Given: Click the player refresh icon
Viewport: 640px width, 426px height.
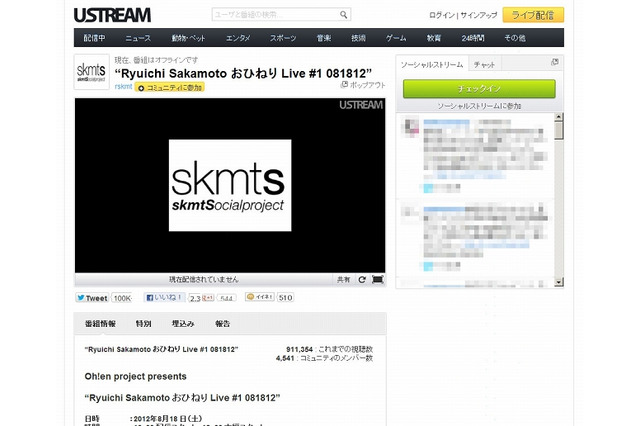Looking at the screenshot, I should [362, 280].
